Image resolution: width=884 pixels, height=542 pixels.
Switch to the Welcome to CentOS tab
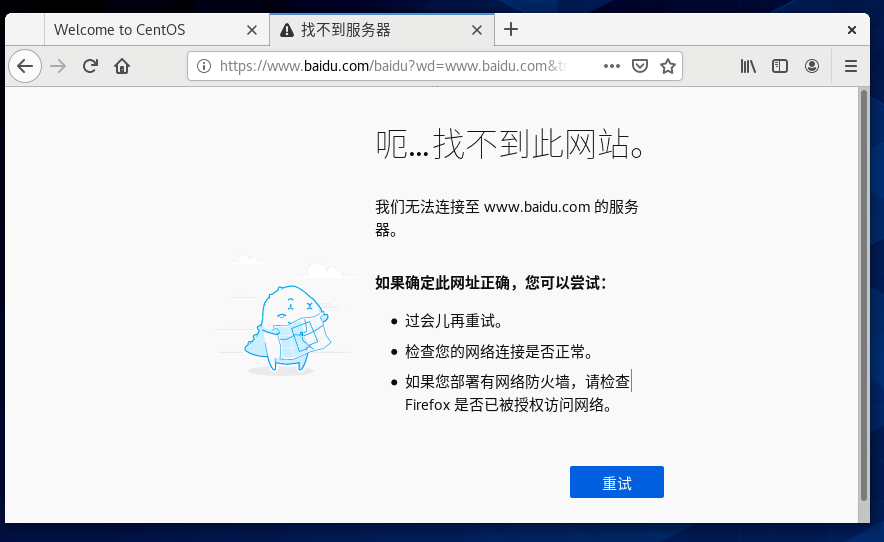pyautogui.click(x=157, y=30)
